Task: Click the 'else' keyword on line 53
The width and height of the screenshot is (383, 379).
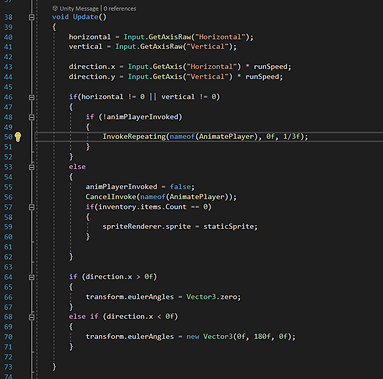Action: click(x=77, y=167)
